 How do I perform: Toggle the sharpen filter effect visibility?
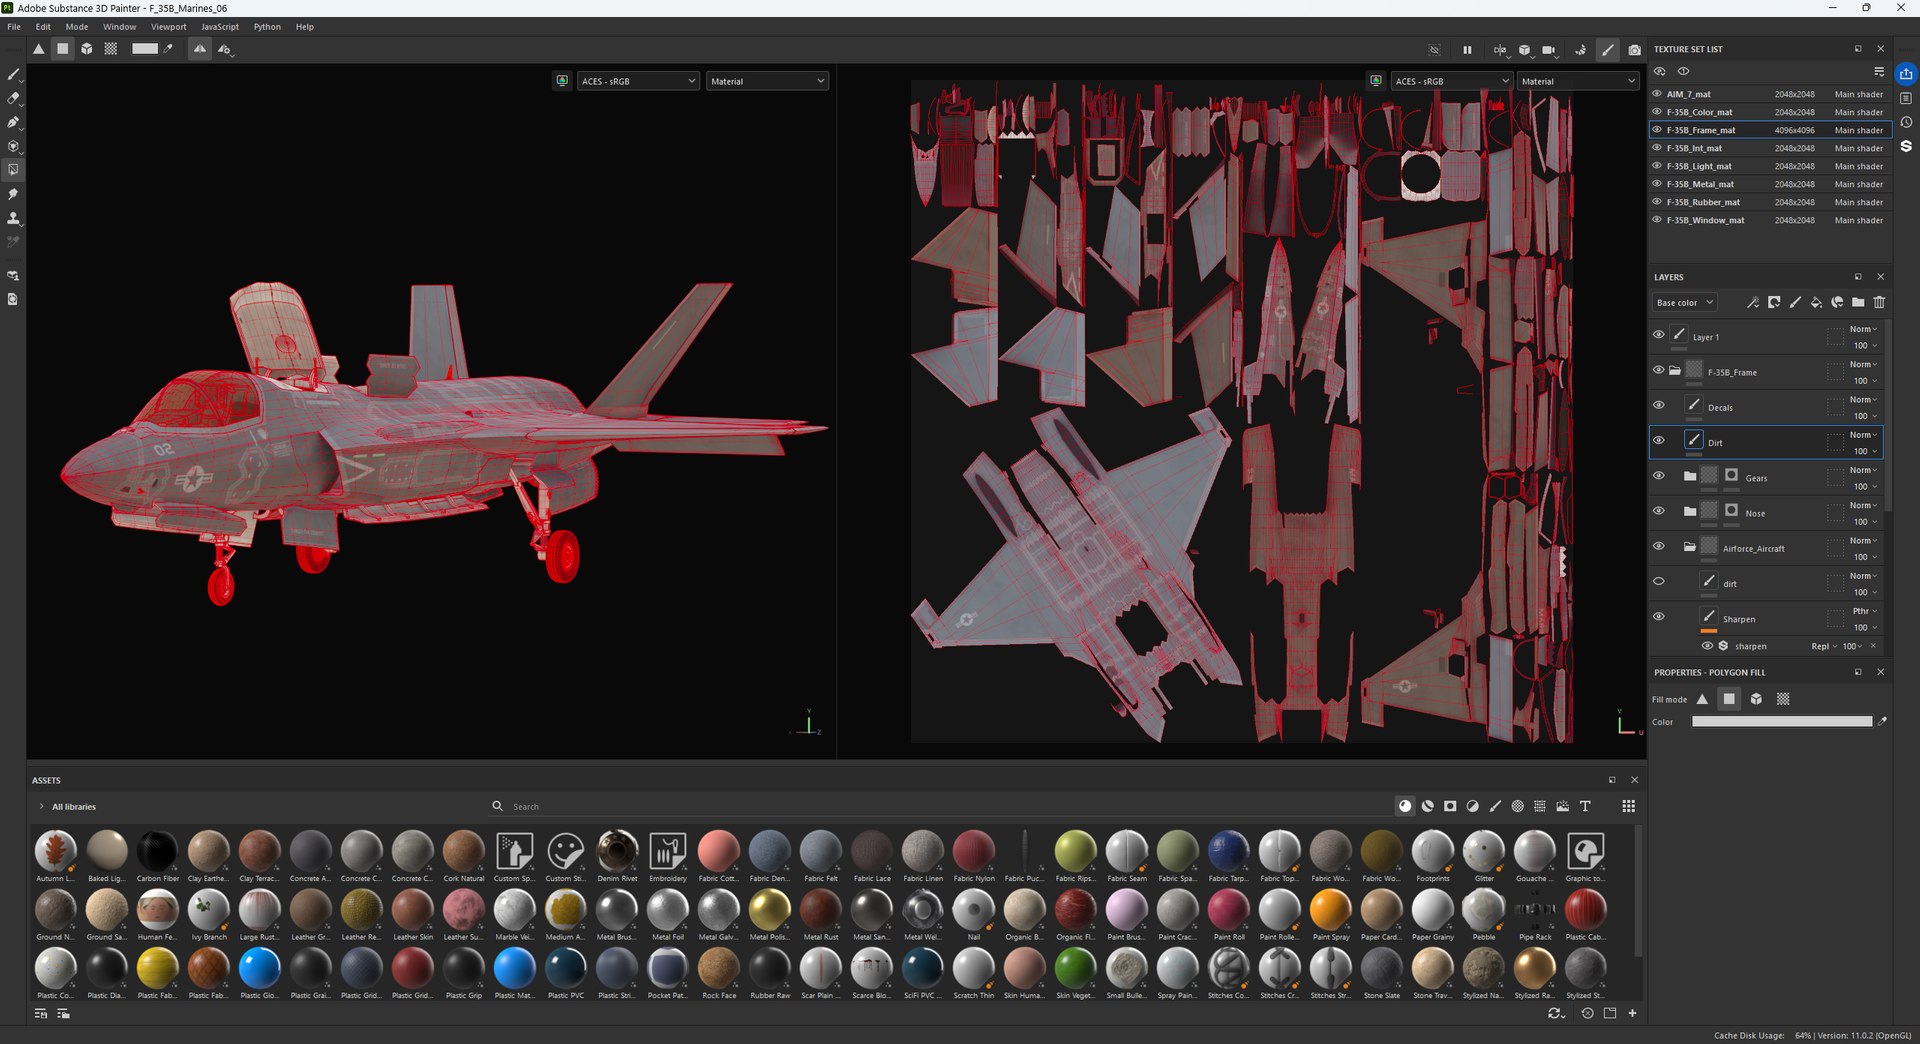click(1707, 646)
